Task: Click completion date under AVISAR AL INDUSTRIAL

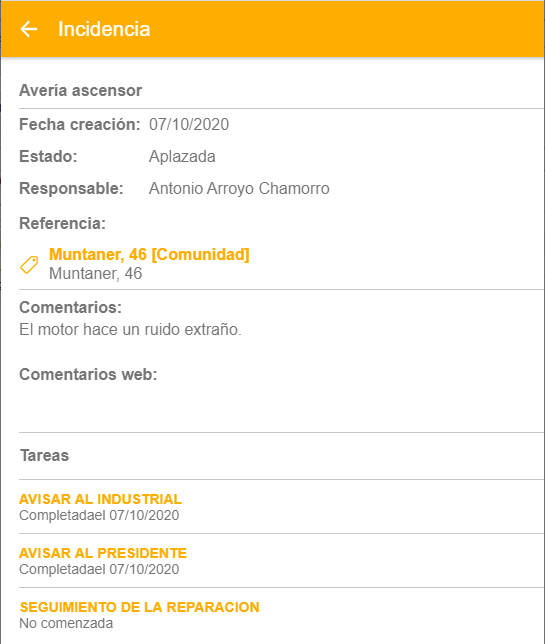Action: click(x=99, y=515)
